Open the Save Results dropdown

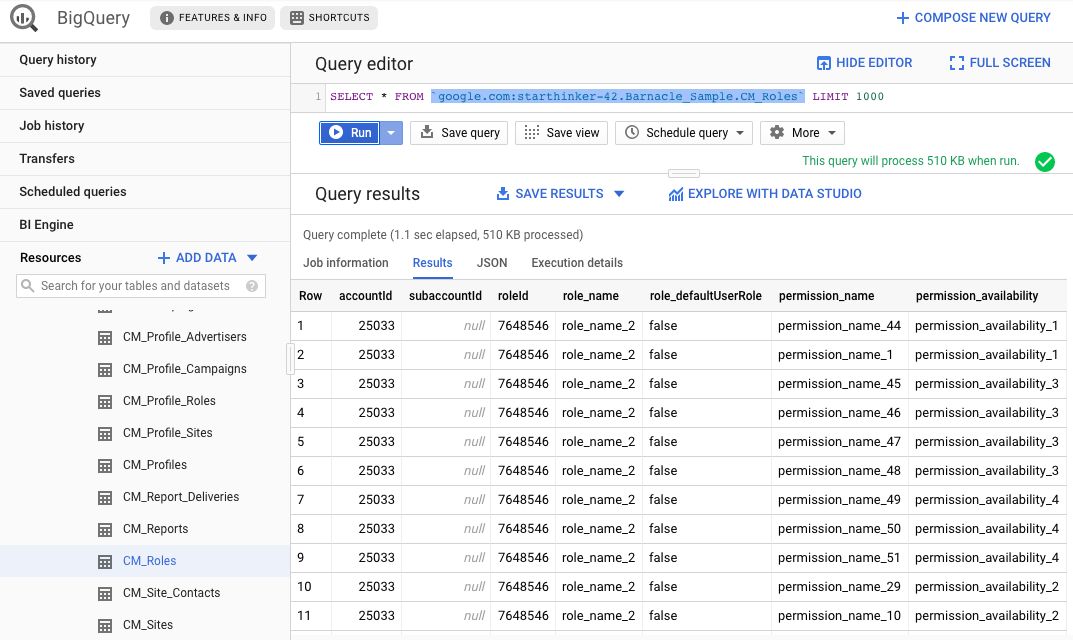tap(560, 194)
